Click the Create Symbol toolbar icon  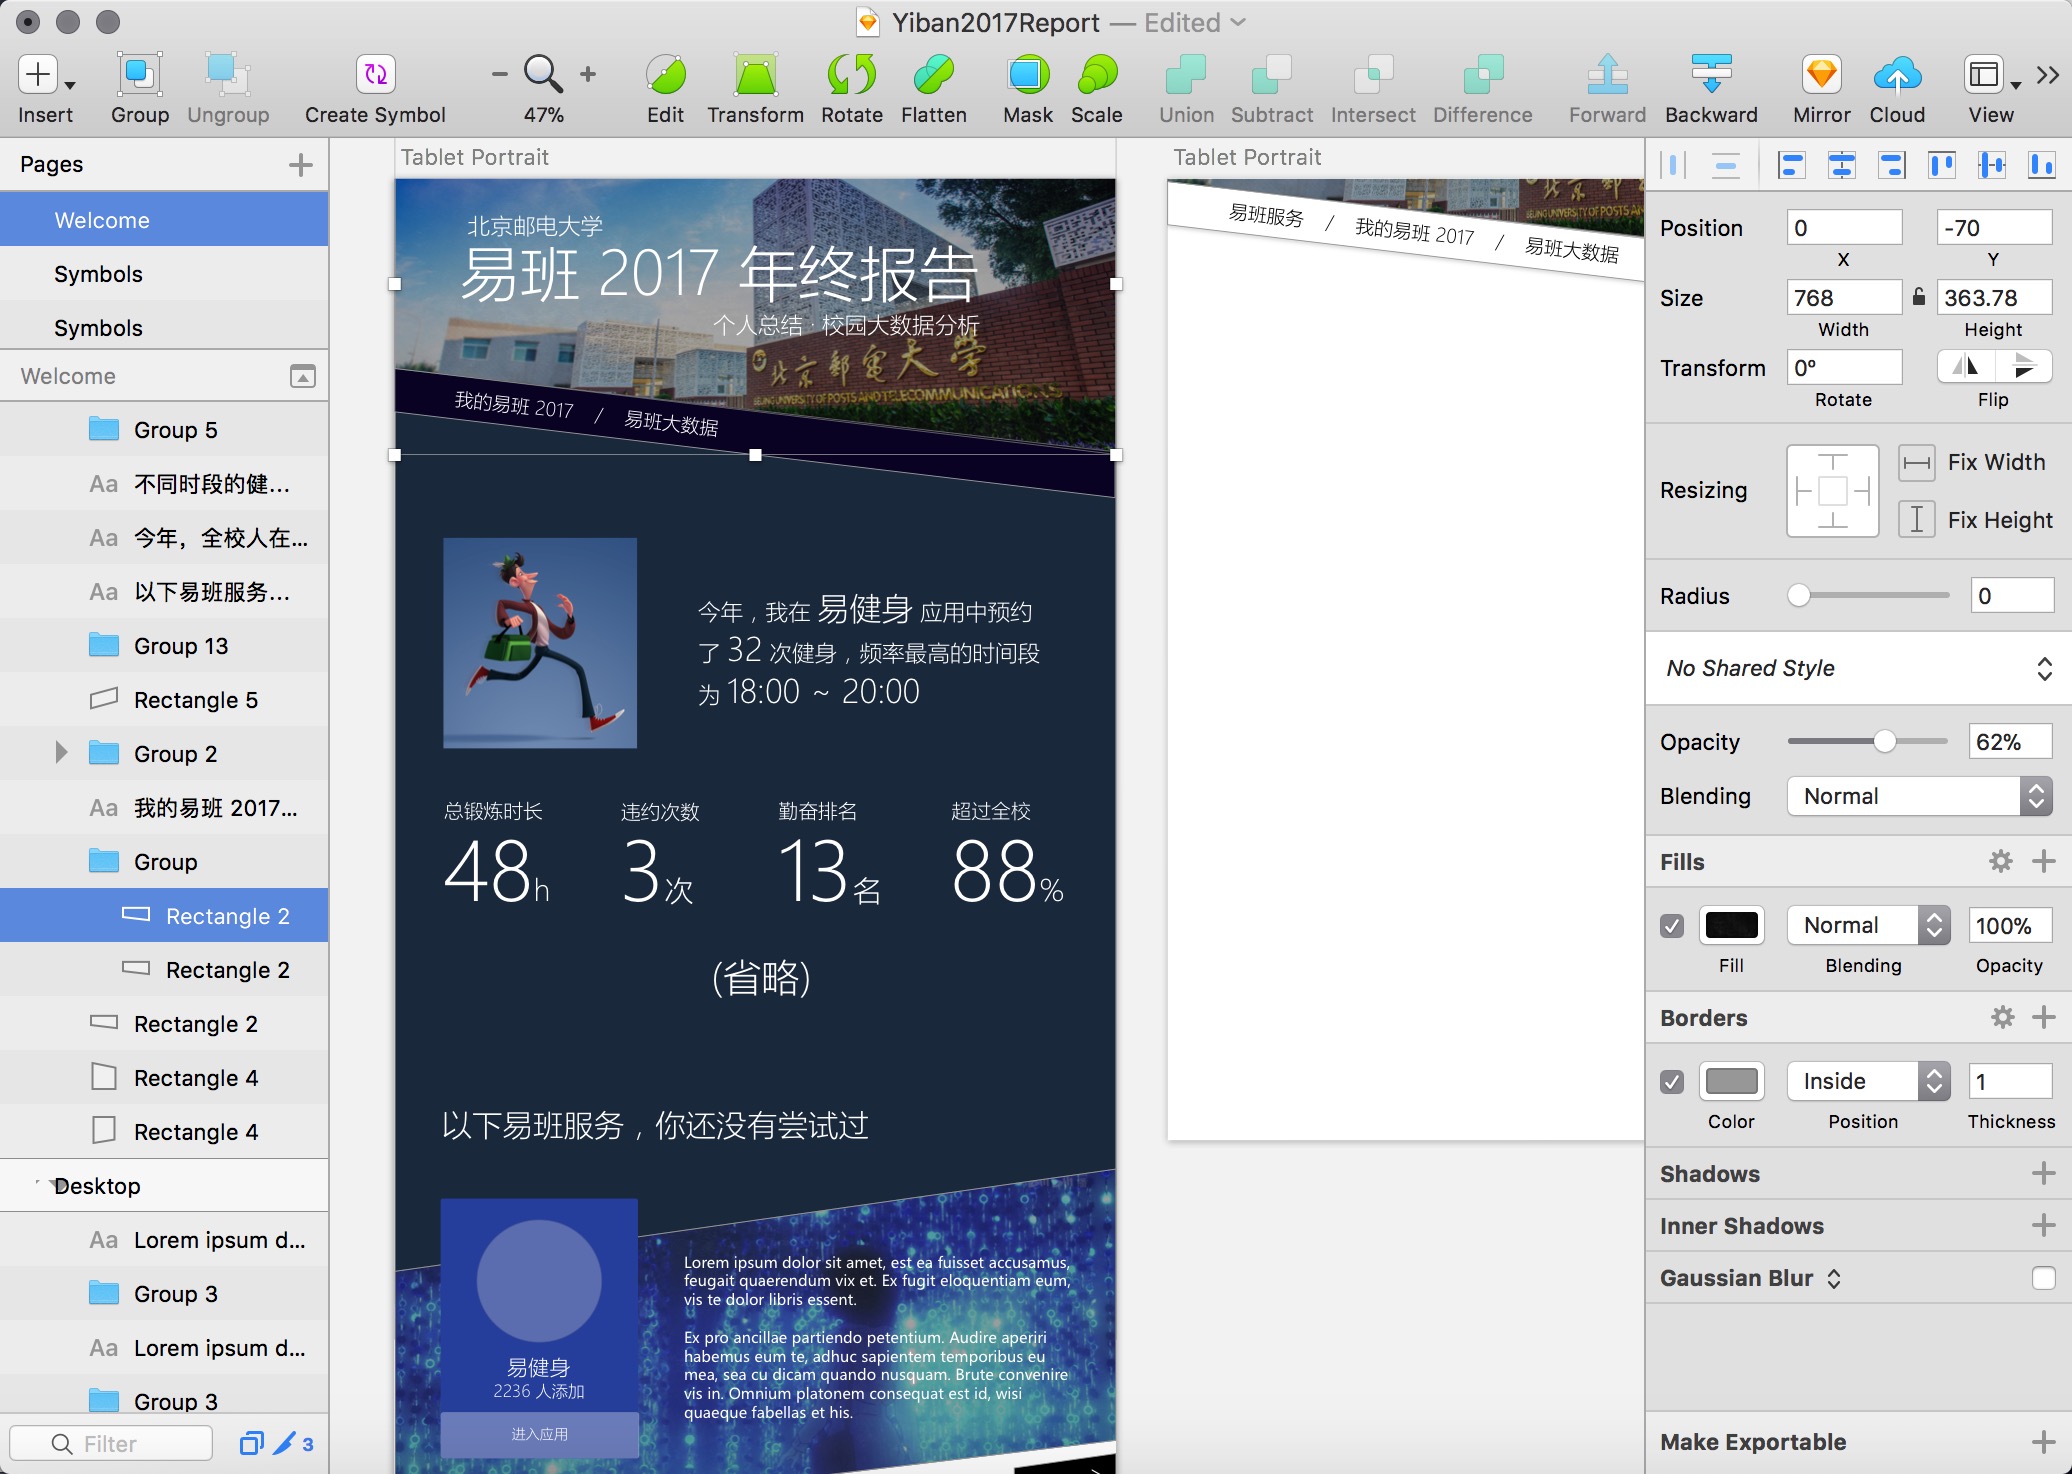tap(375, 74)
